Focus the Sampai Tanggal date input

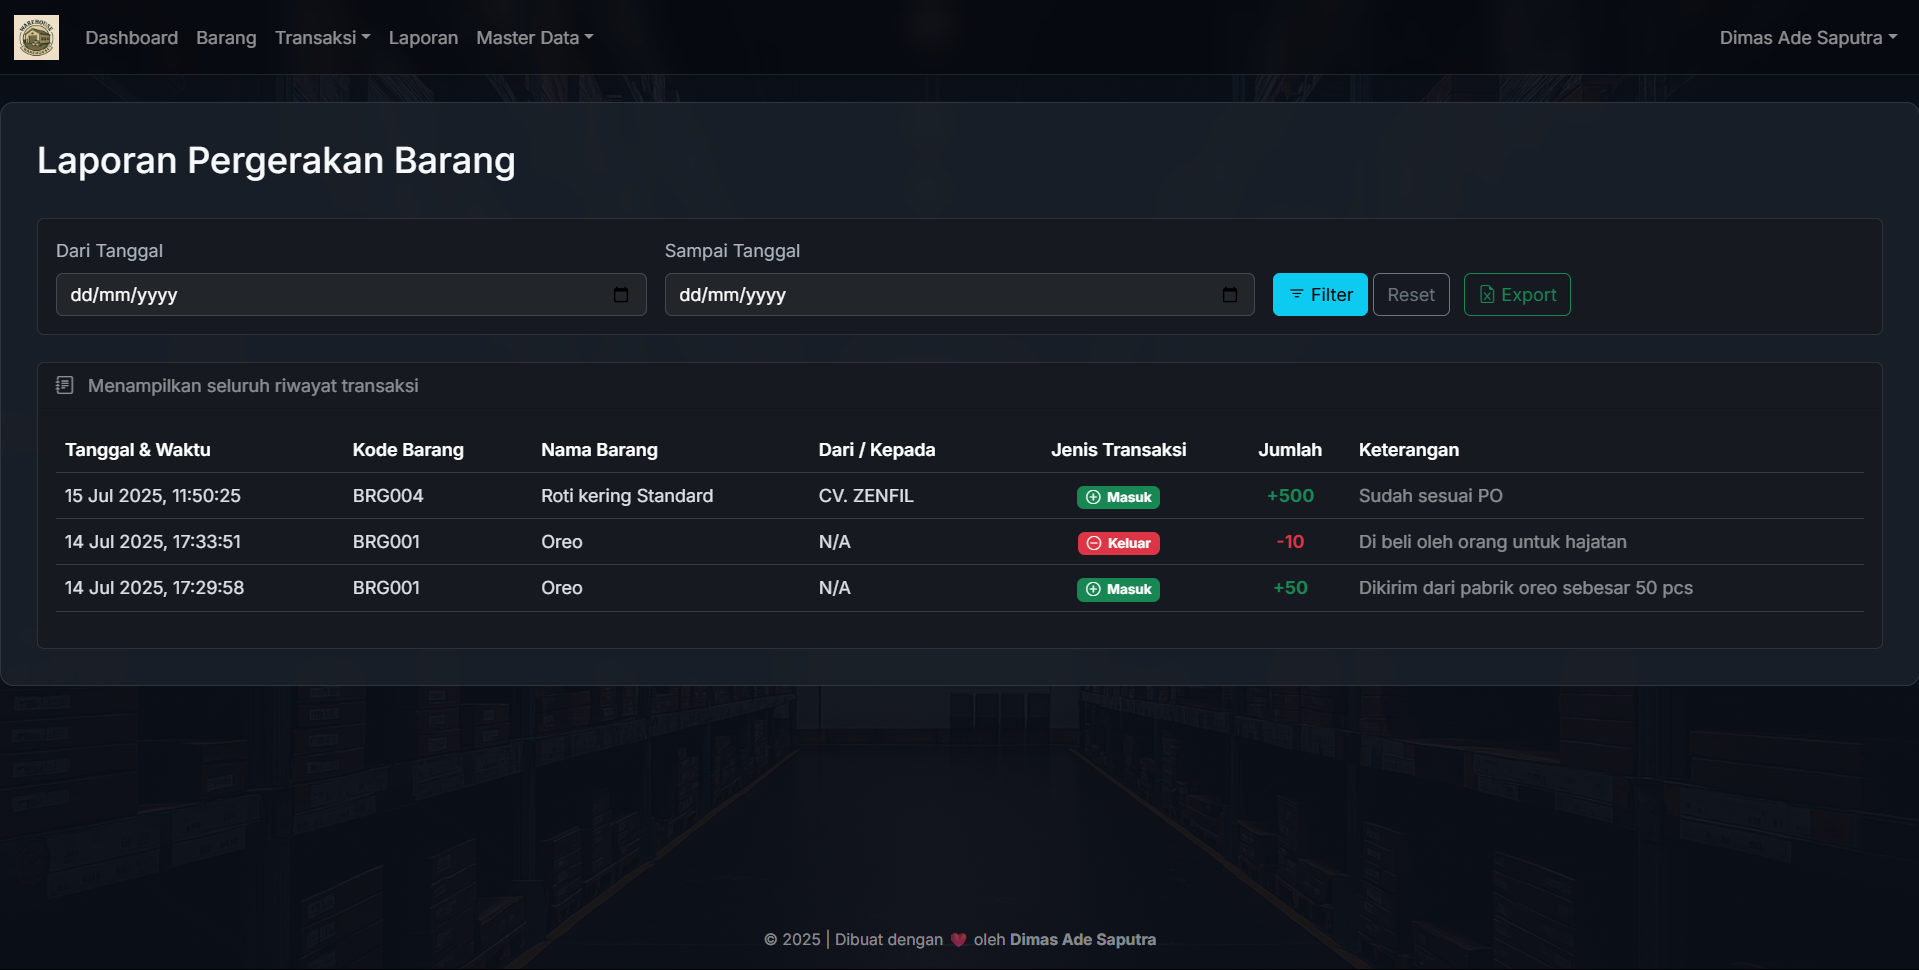[x=938, y=295]
